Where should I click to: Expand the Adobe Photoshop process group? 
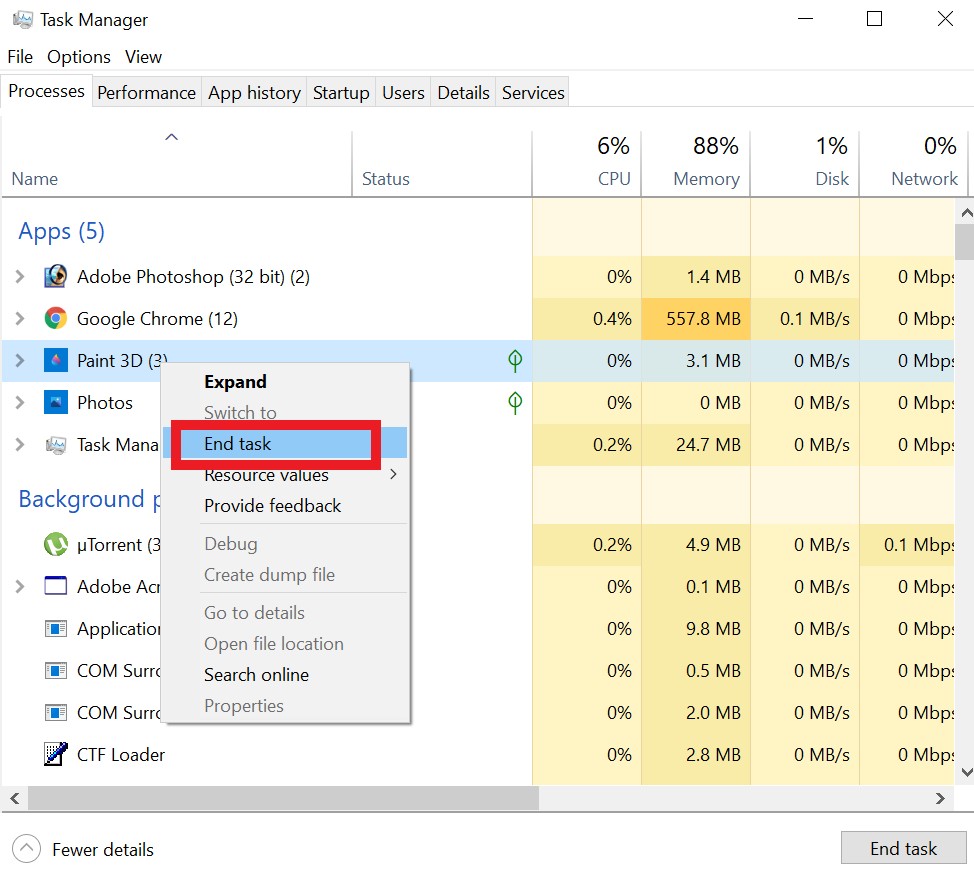tap(20, 276)
